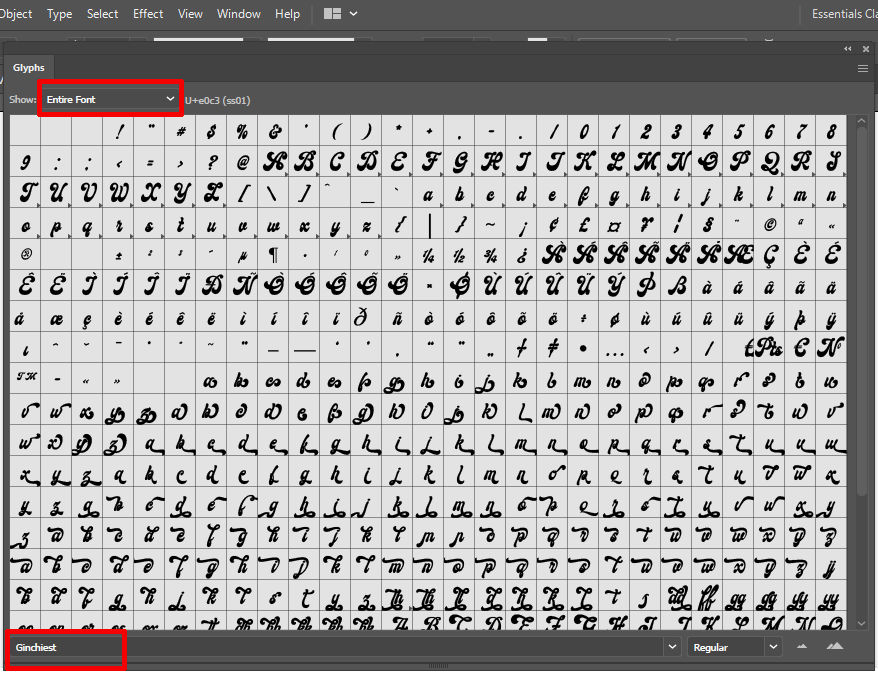Open the Glyphs panel options menu
Viewport: 878px width, 676px height.
coord(863,68)
